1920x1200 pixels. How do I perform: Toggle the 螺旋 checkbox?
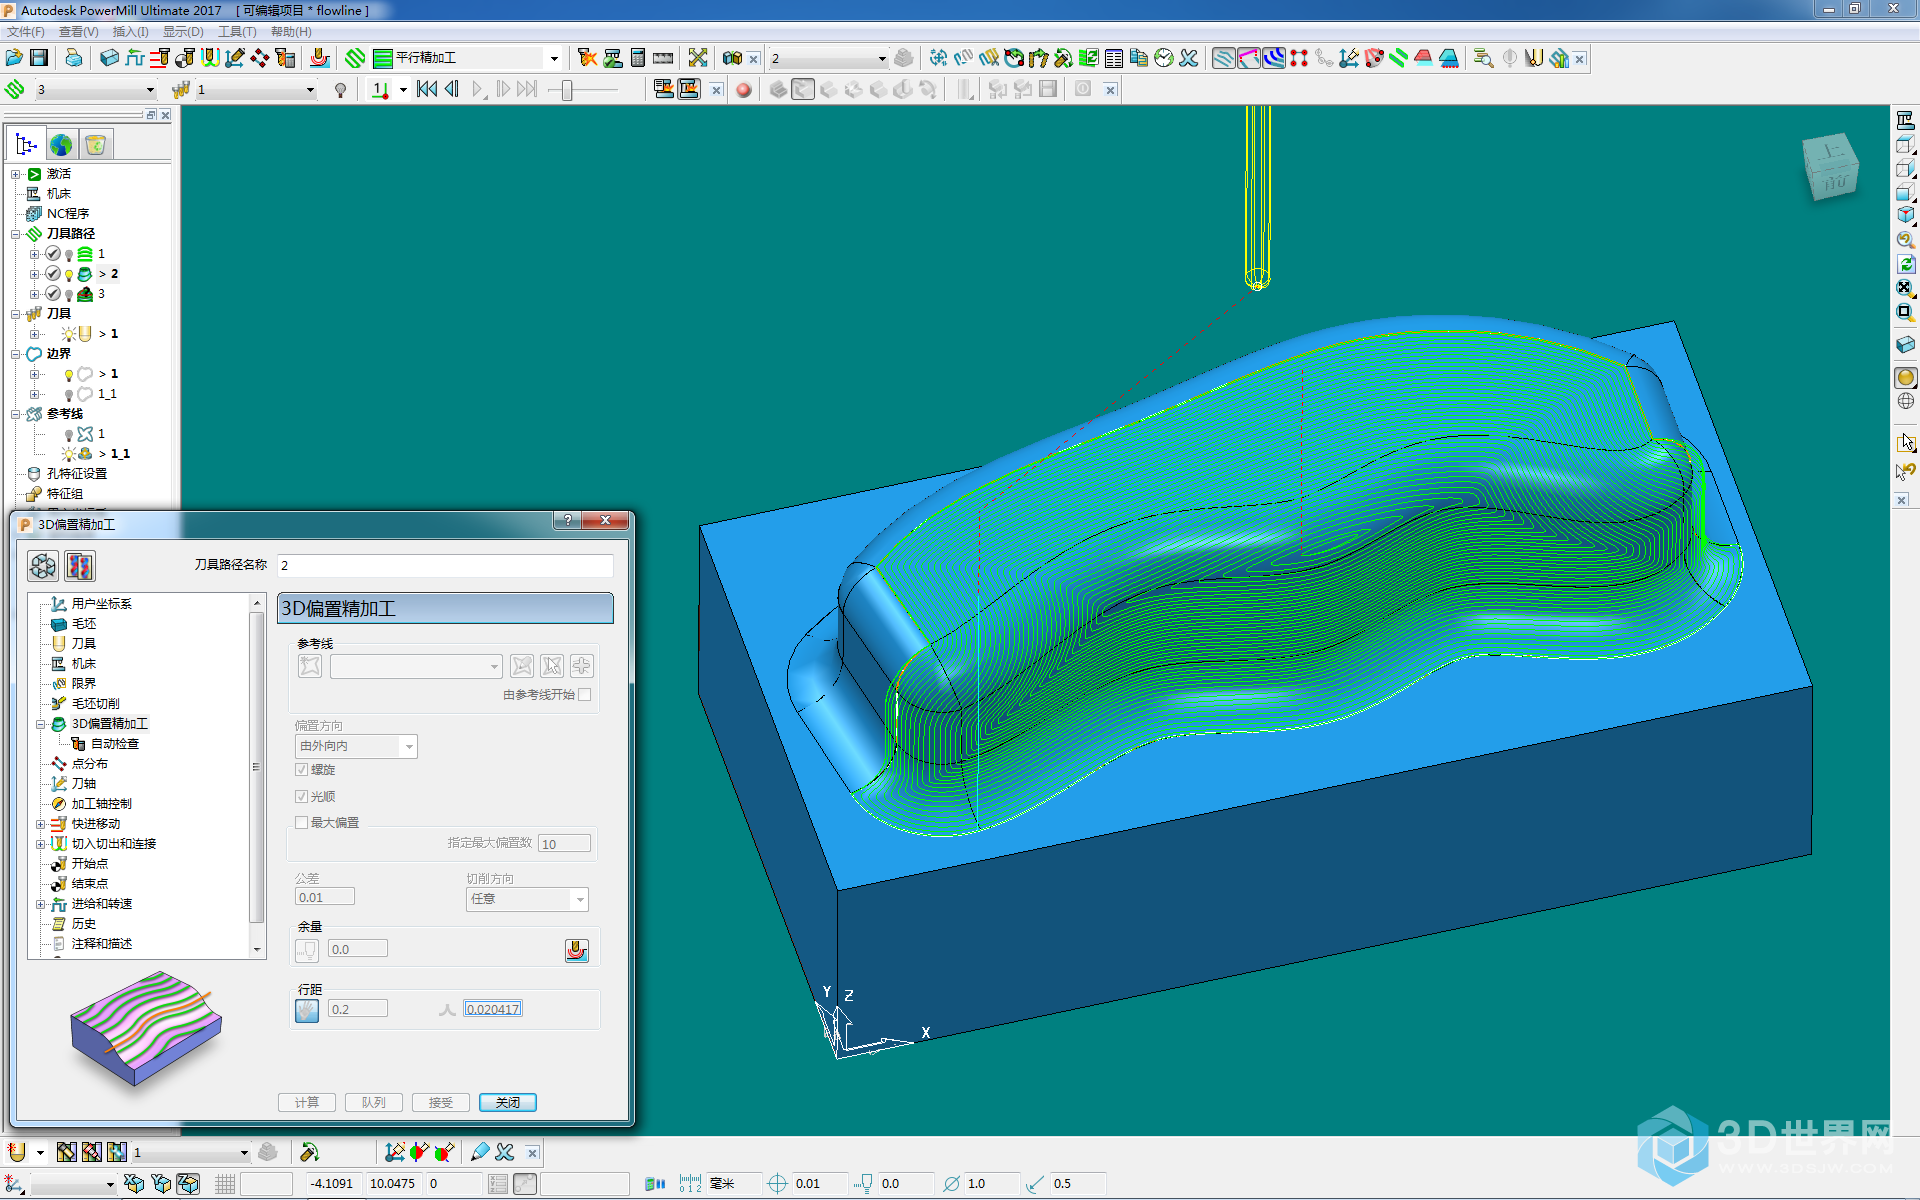tap(301, 770)
